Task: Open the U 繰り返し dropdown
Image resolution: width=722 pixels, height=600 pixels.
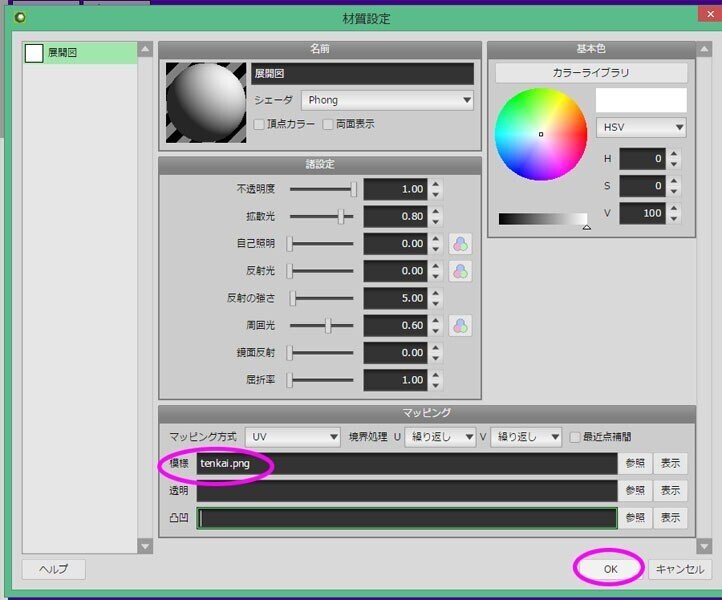Action: pyautogui.click(x=440, y=437)
